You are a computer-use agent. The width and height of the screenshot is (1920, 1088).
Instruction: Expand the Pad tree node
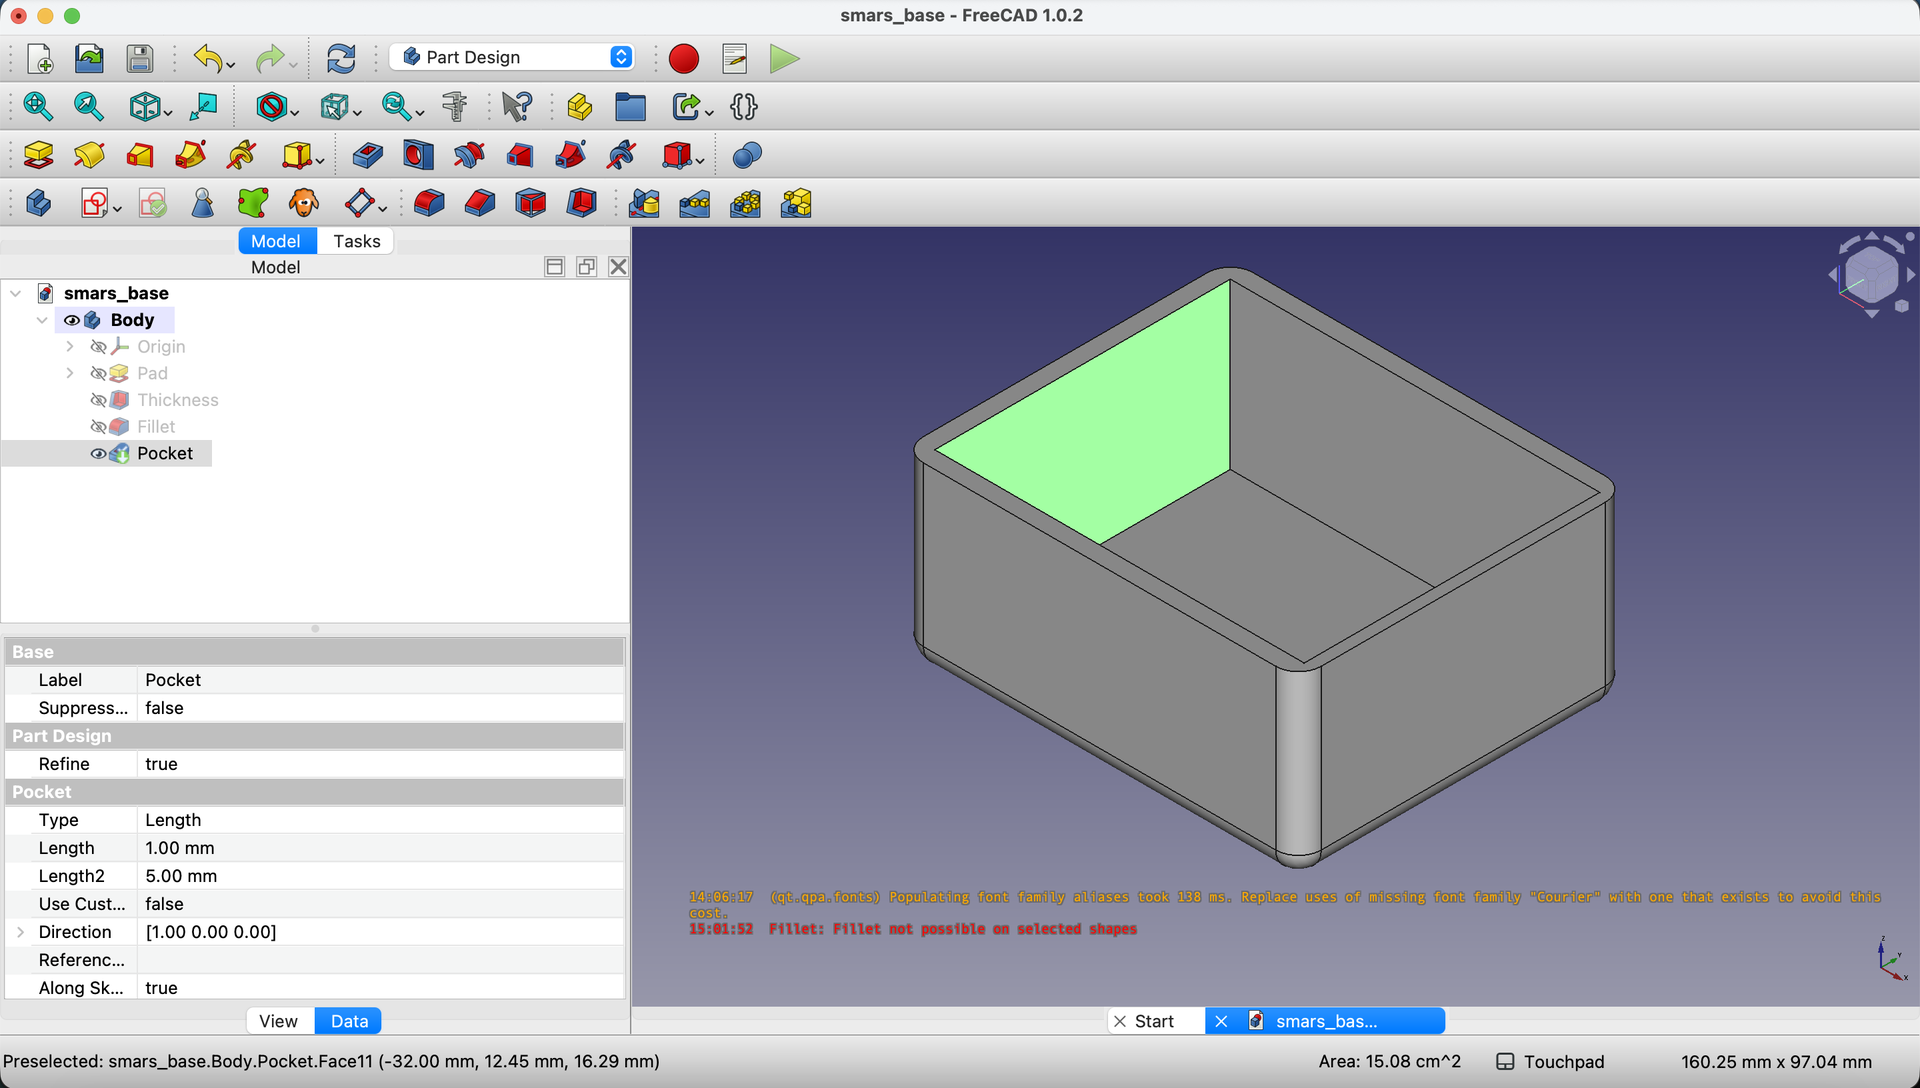[x=70, y=373]
